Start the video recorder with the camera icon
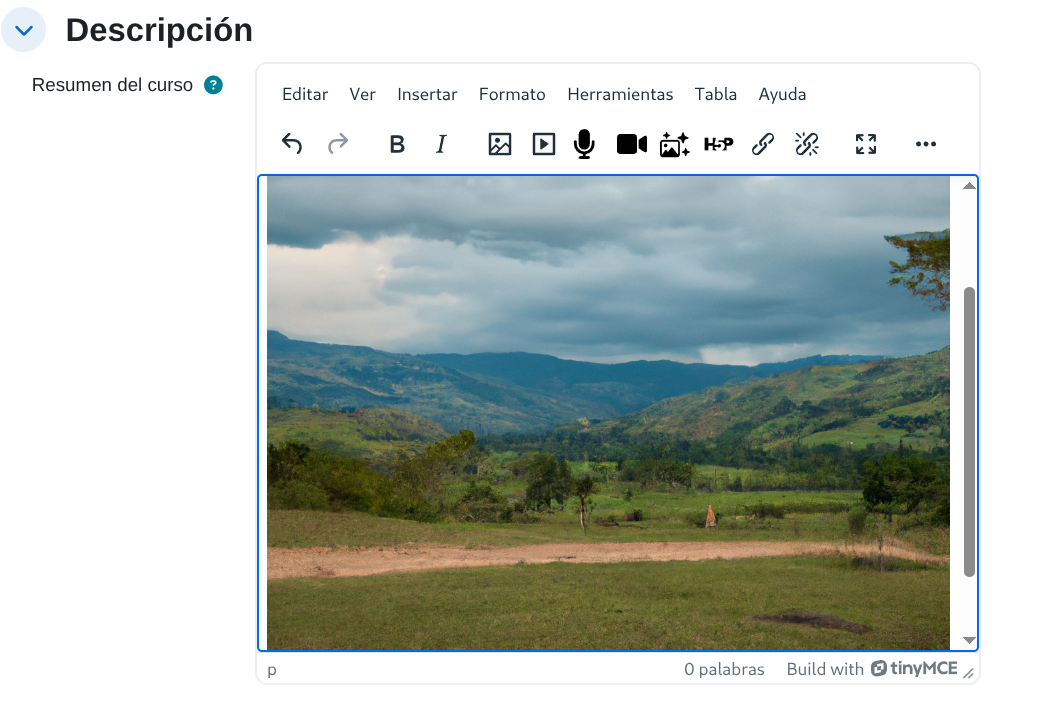Screen dimensions: 1041x703 pos(630,143)
